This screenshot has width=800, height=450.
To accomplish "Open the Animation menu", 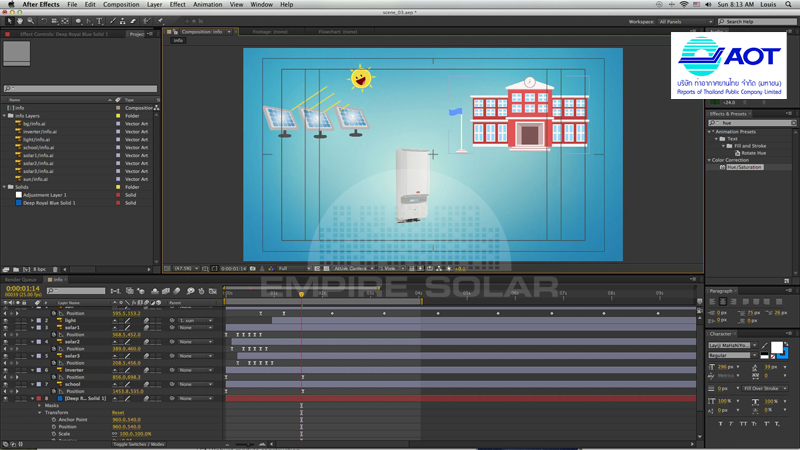I will 207,4.
